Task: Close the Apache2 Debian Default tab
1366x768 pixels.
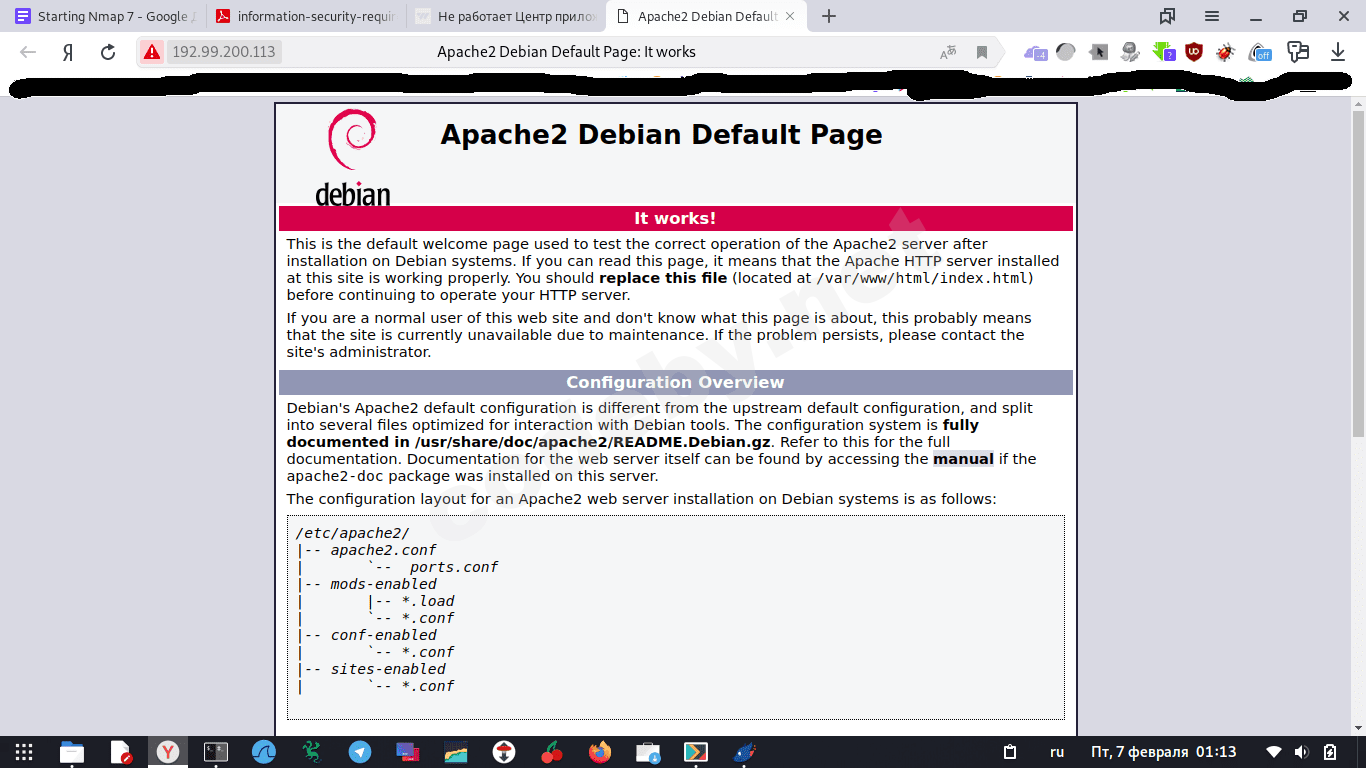Action: point(791,16)
